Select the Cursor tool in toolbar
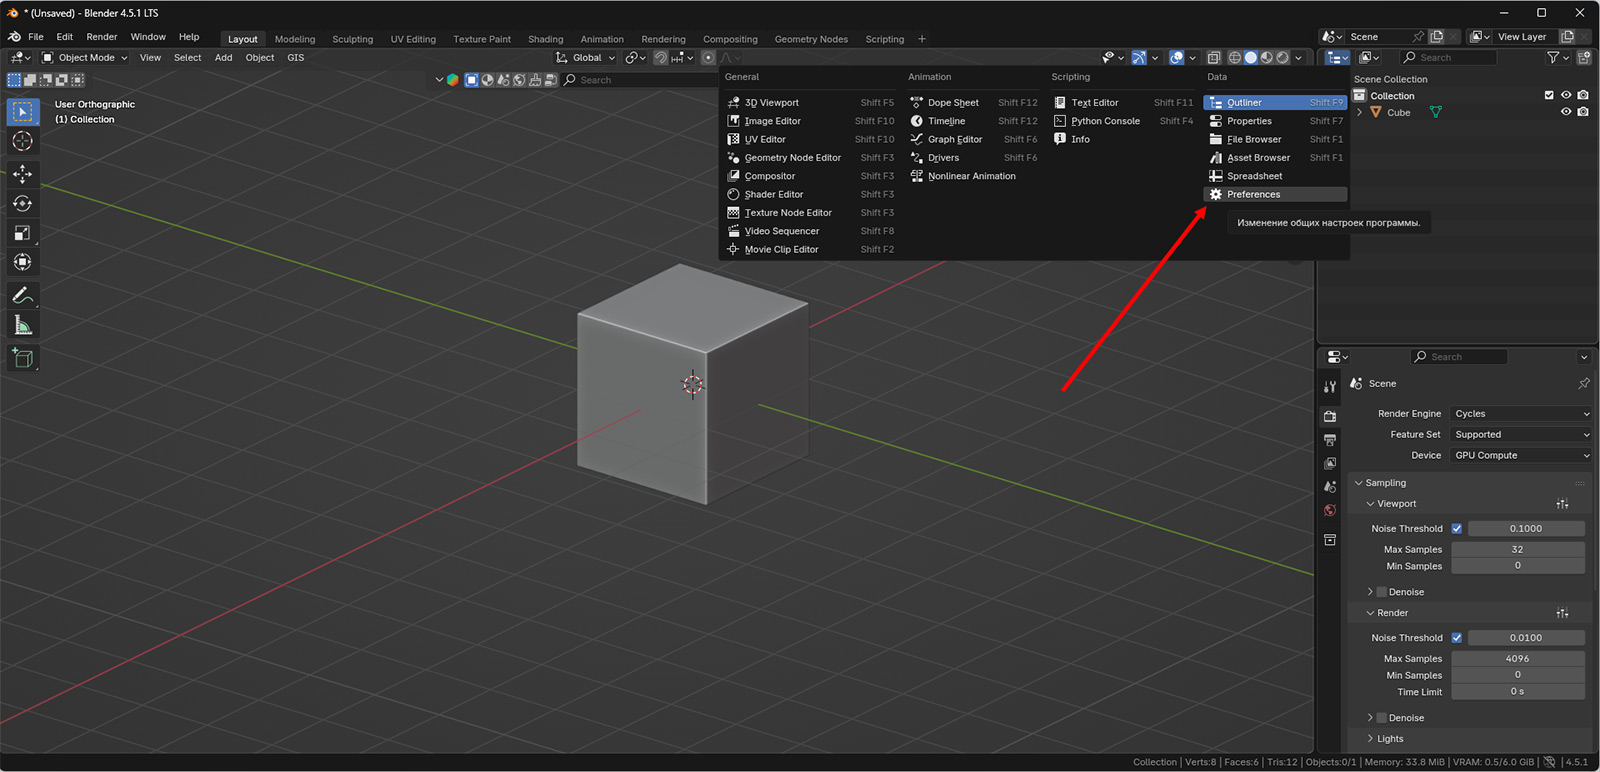 click(22, 142)
